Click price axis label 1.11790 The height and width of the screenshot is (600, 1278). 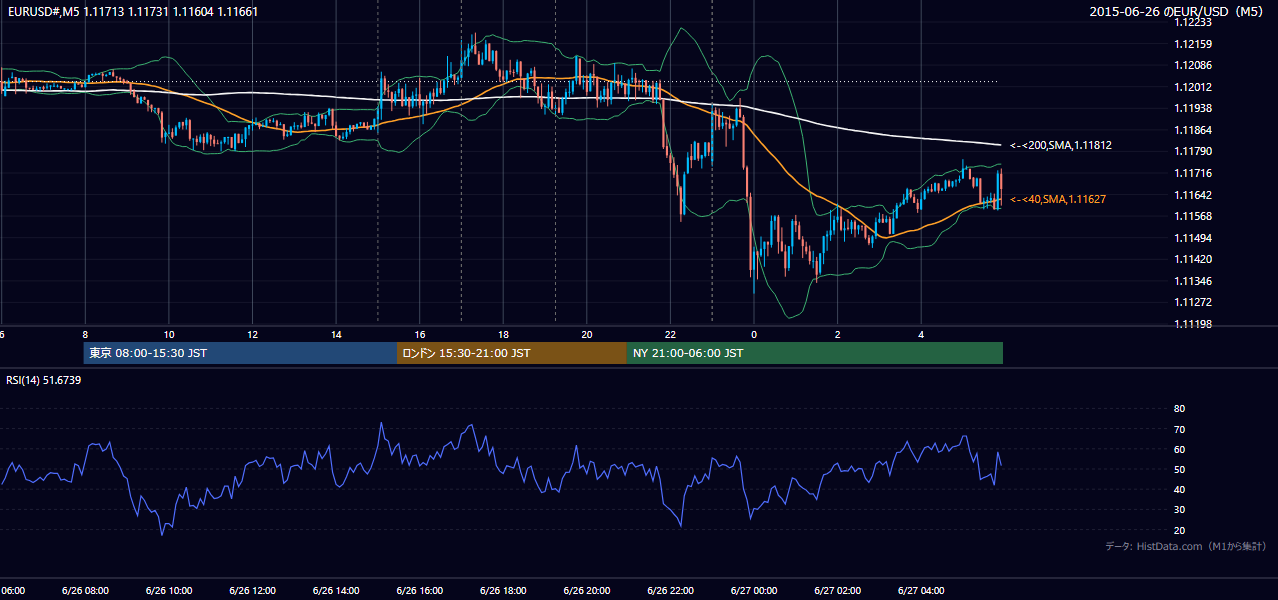pos(1193,151)
